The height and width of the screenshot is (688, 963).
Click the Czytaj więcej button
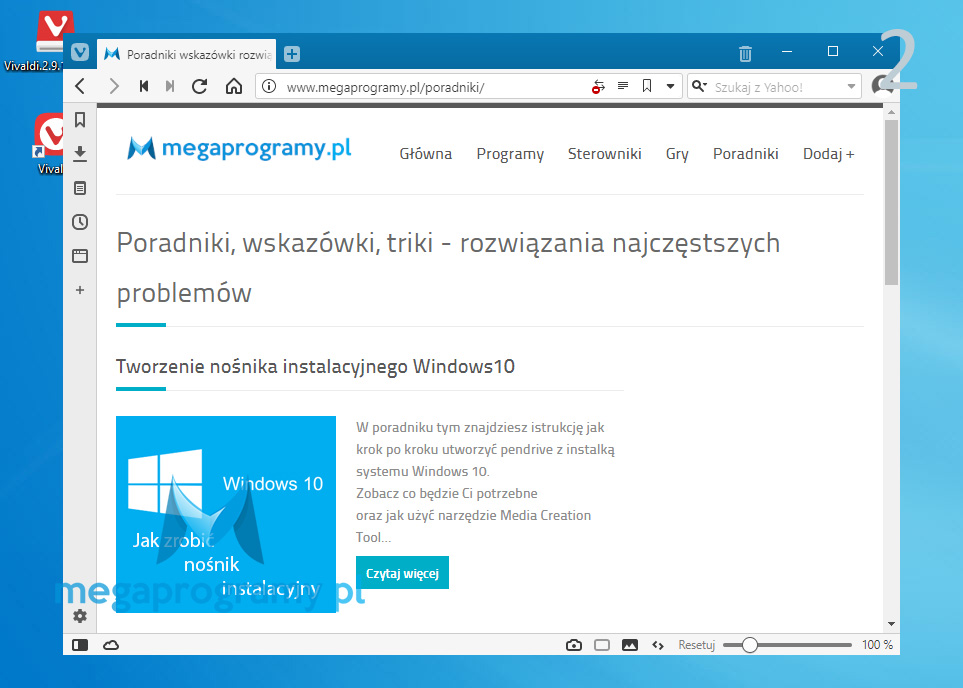(402, 573)
